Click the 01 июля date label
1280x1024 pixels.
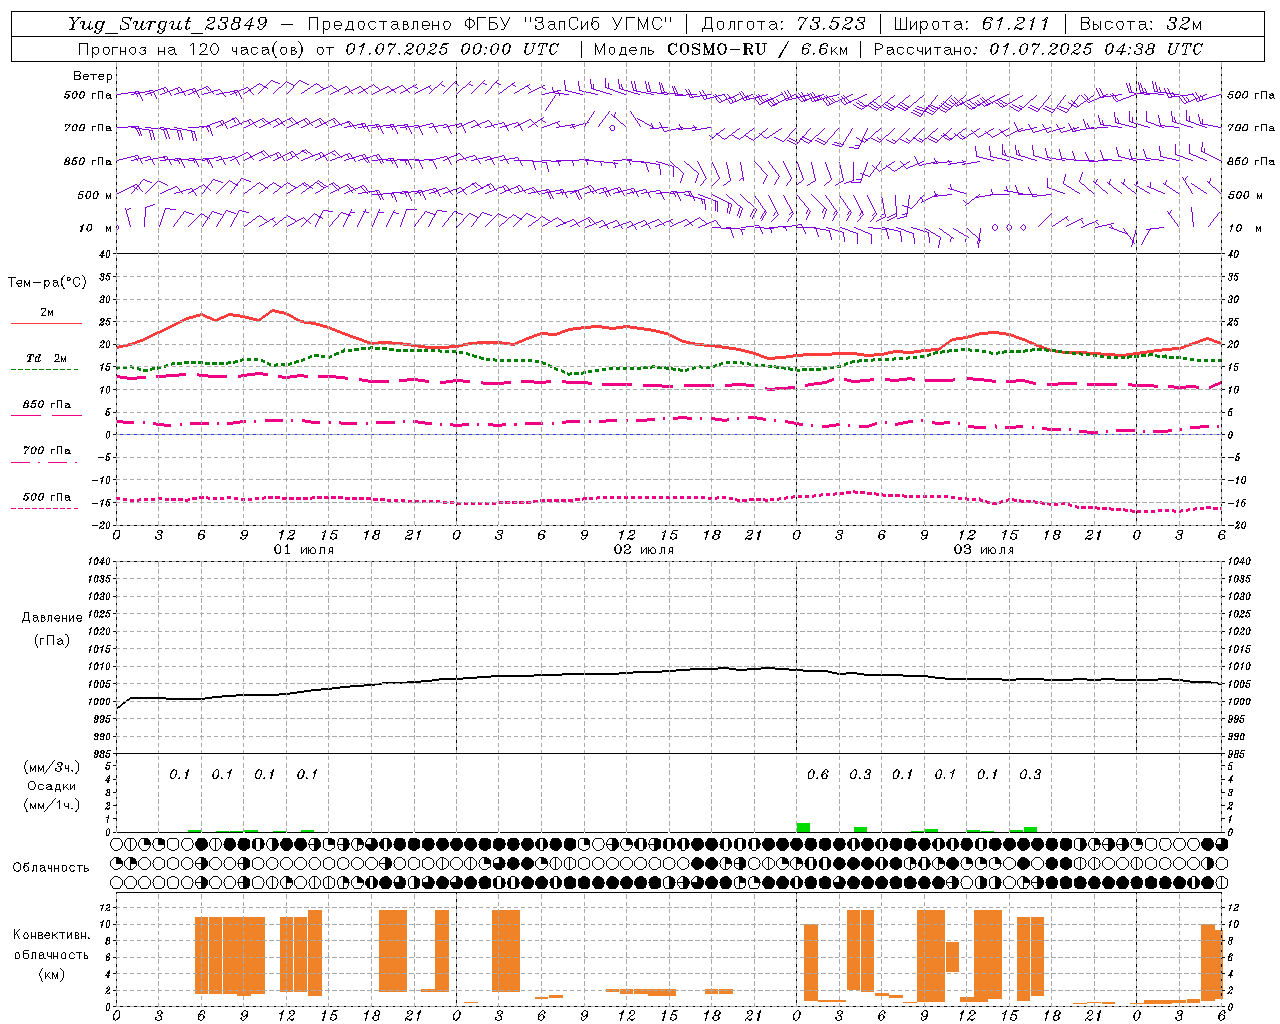tap(304, 550)
